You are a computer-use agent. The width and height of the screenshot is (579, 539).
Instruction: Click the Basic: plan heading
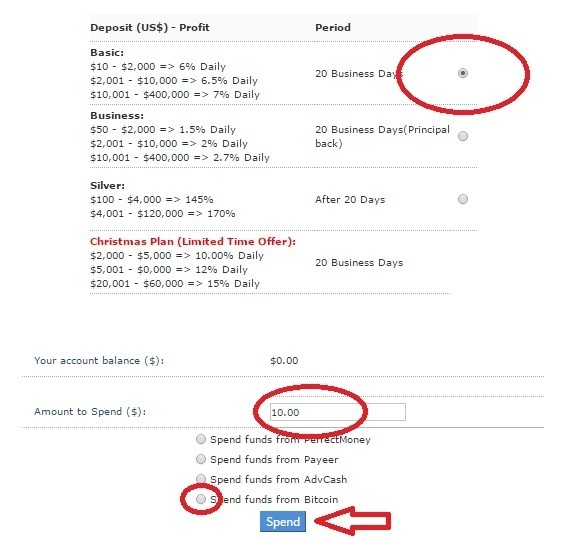pos(107,53)
